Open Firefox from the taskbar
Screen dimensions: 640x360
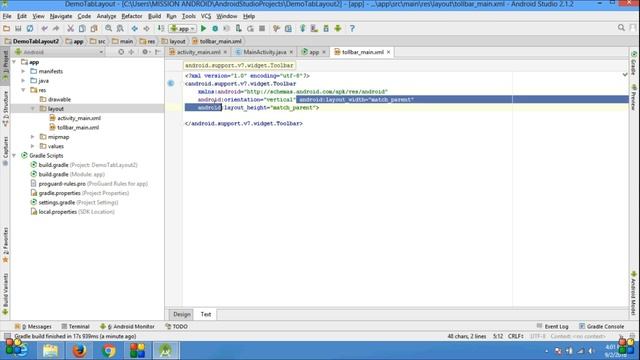coord(79,351)
